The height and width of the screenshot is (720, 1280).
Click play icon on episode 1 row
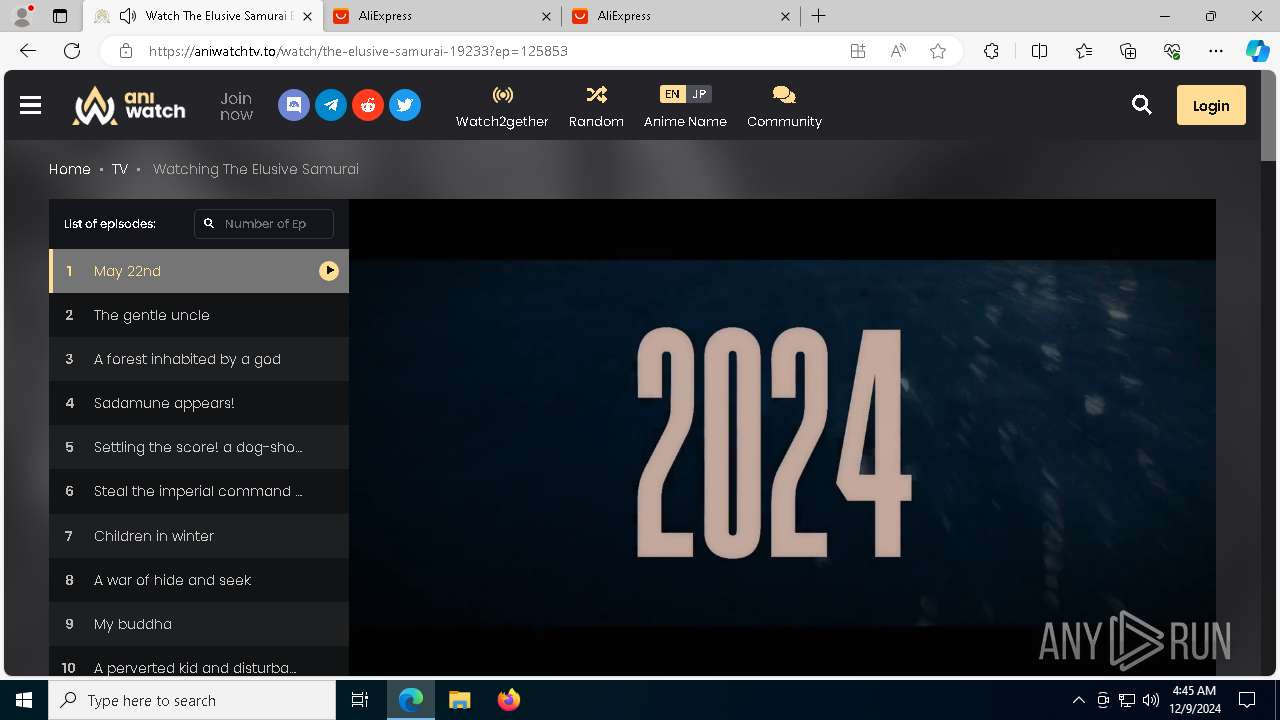pyautogui.click(x=329, y=271)
